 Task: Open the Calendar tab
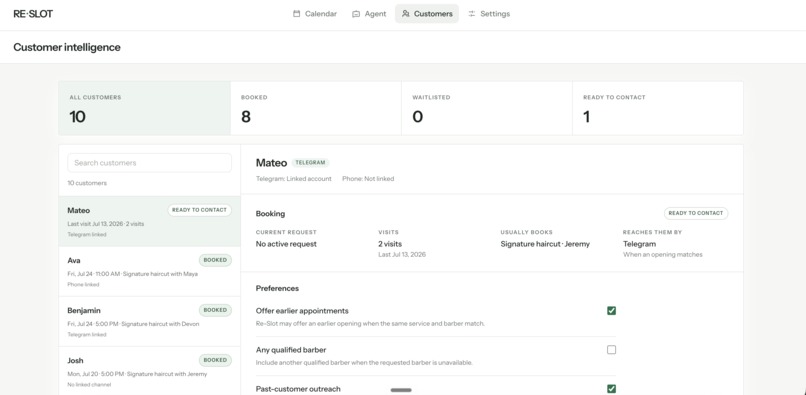point(315,14)
